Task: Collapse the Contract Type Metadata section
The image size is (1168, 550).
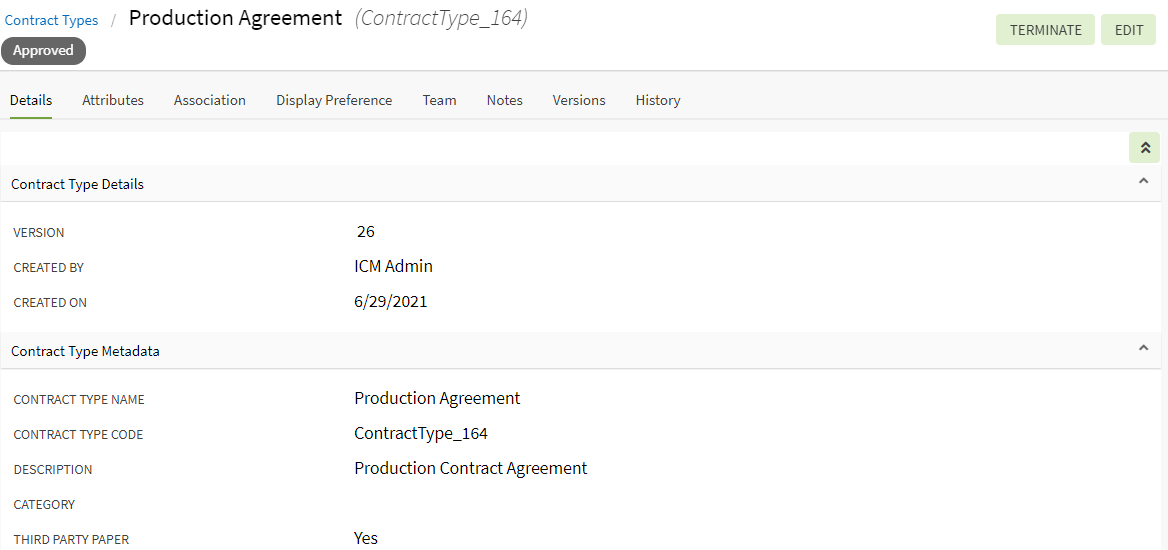Action: point(1143,349)
